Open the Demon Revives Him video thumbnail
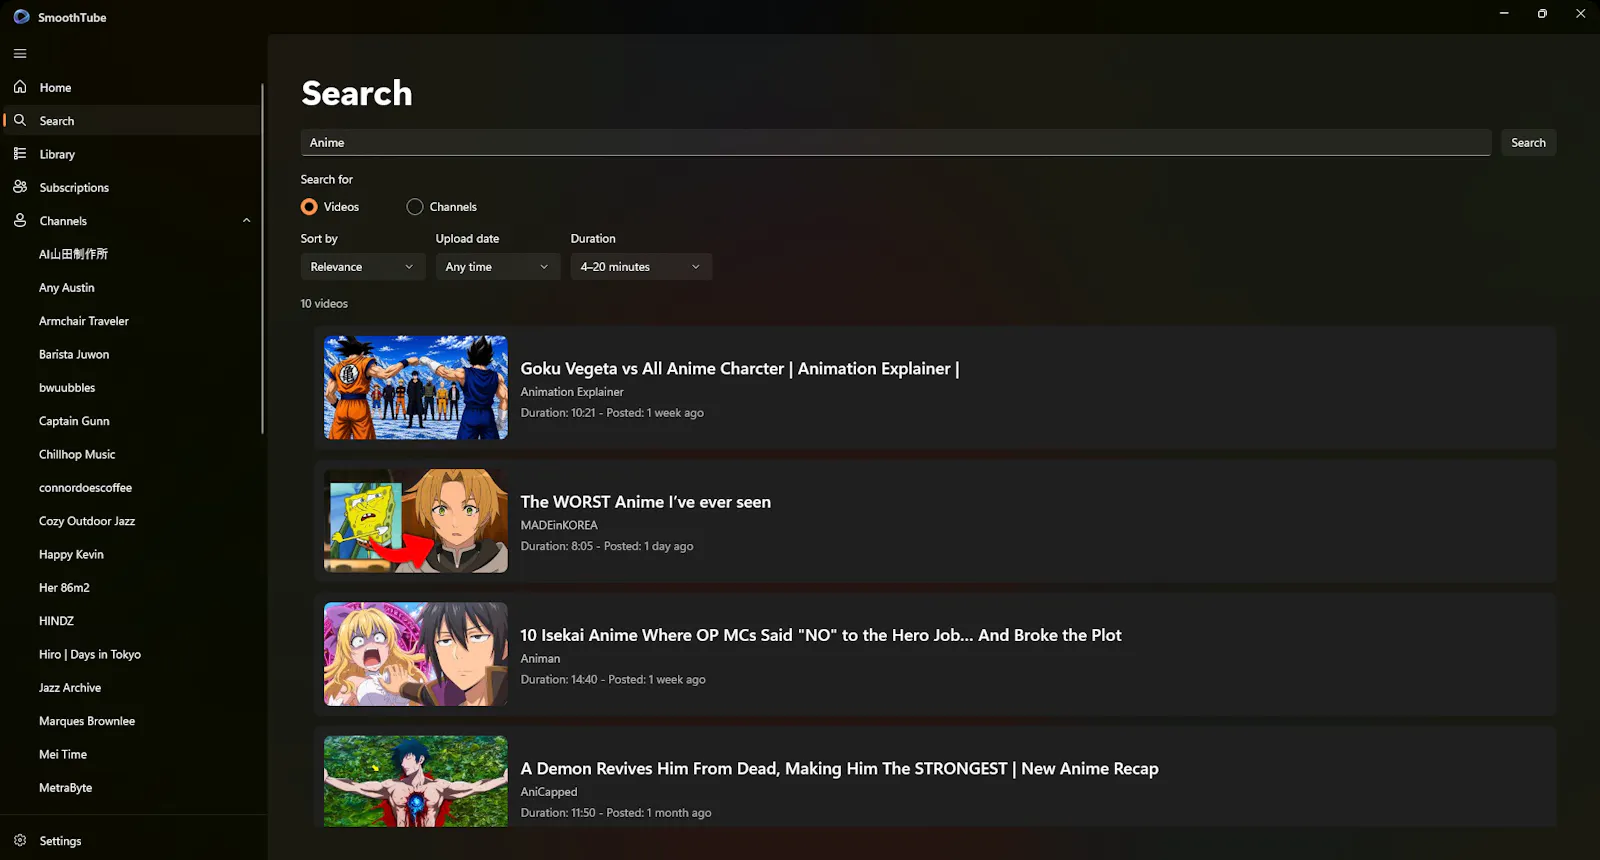The width and height of the screenshot is (1600, 860). [416, 781]
